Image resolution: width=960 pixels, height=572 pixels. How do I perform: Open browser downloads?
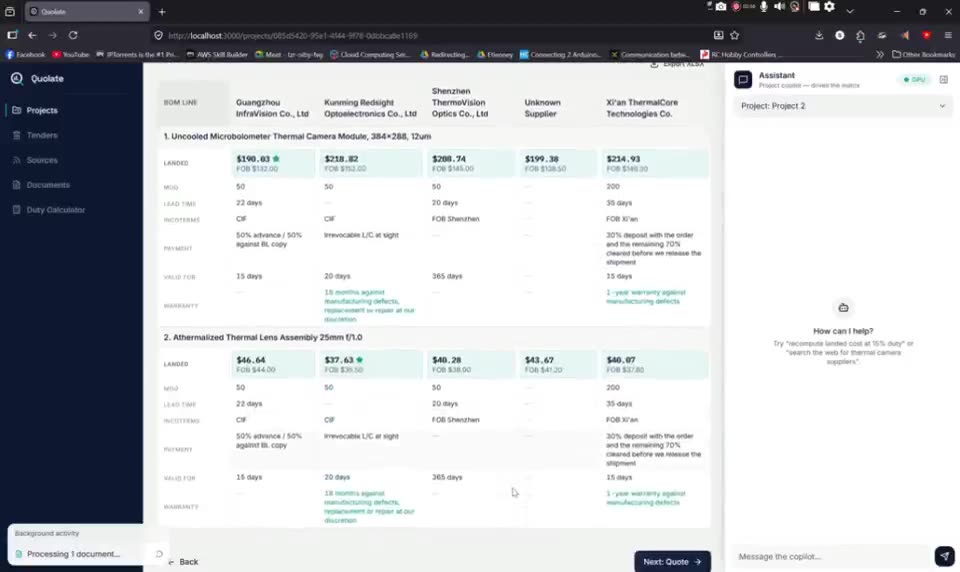[x=819, y=36]
